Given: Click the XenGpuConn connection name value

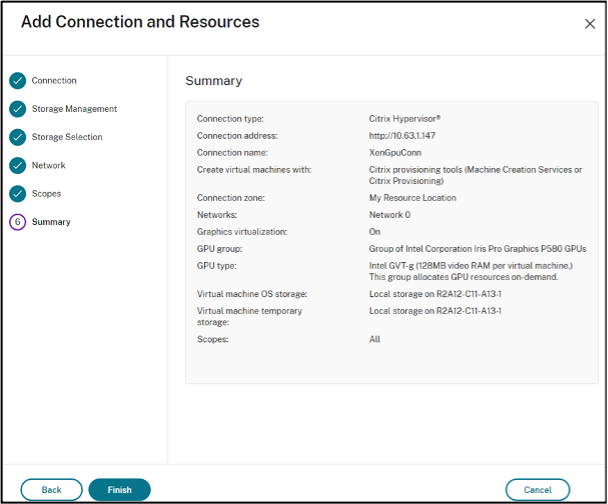Looking at the screenshot, I should tap(395, 153).
